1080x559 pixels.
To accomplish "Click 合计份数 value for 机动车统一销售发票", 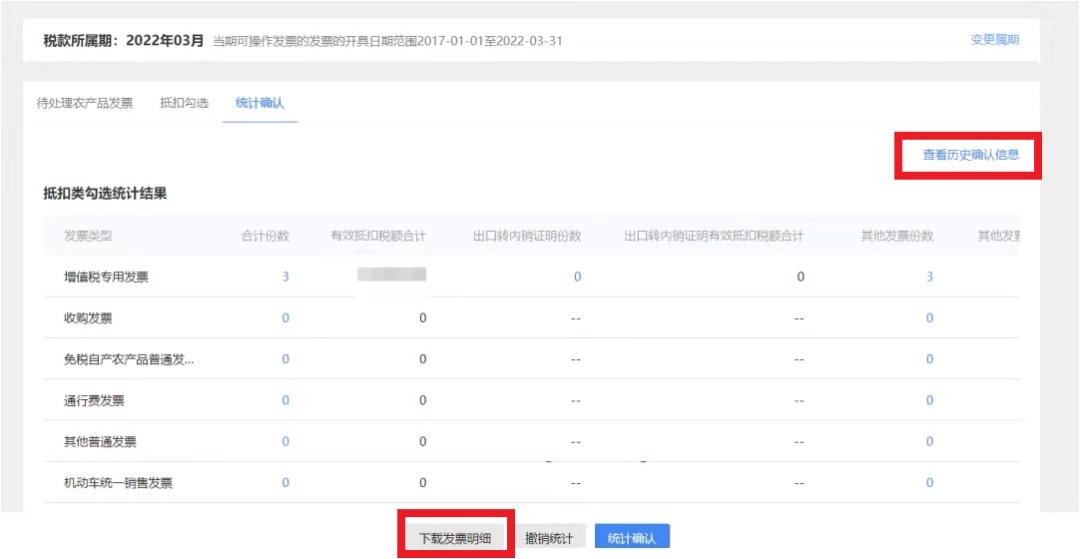I will [285, 482].
